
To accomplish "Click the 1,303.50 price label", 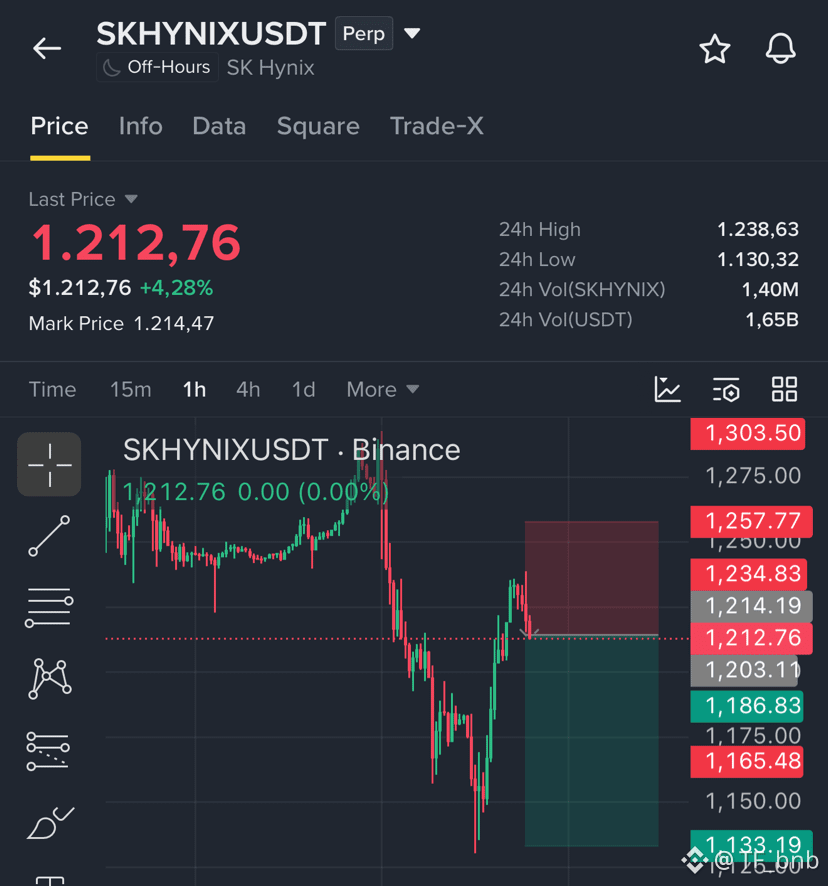I will click(x=748, y=434).
